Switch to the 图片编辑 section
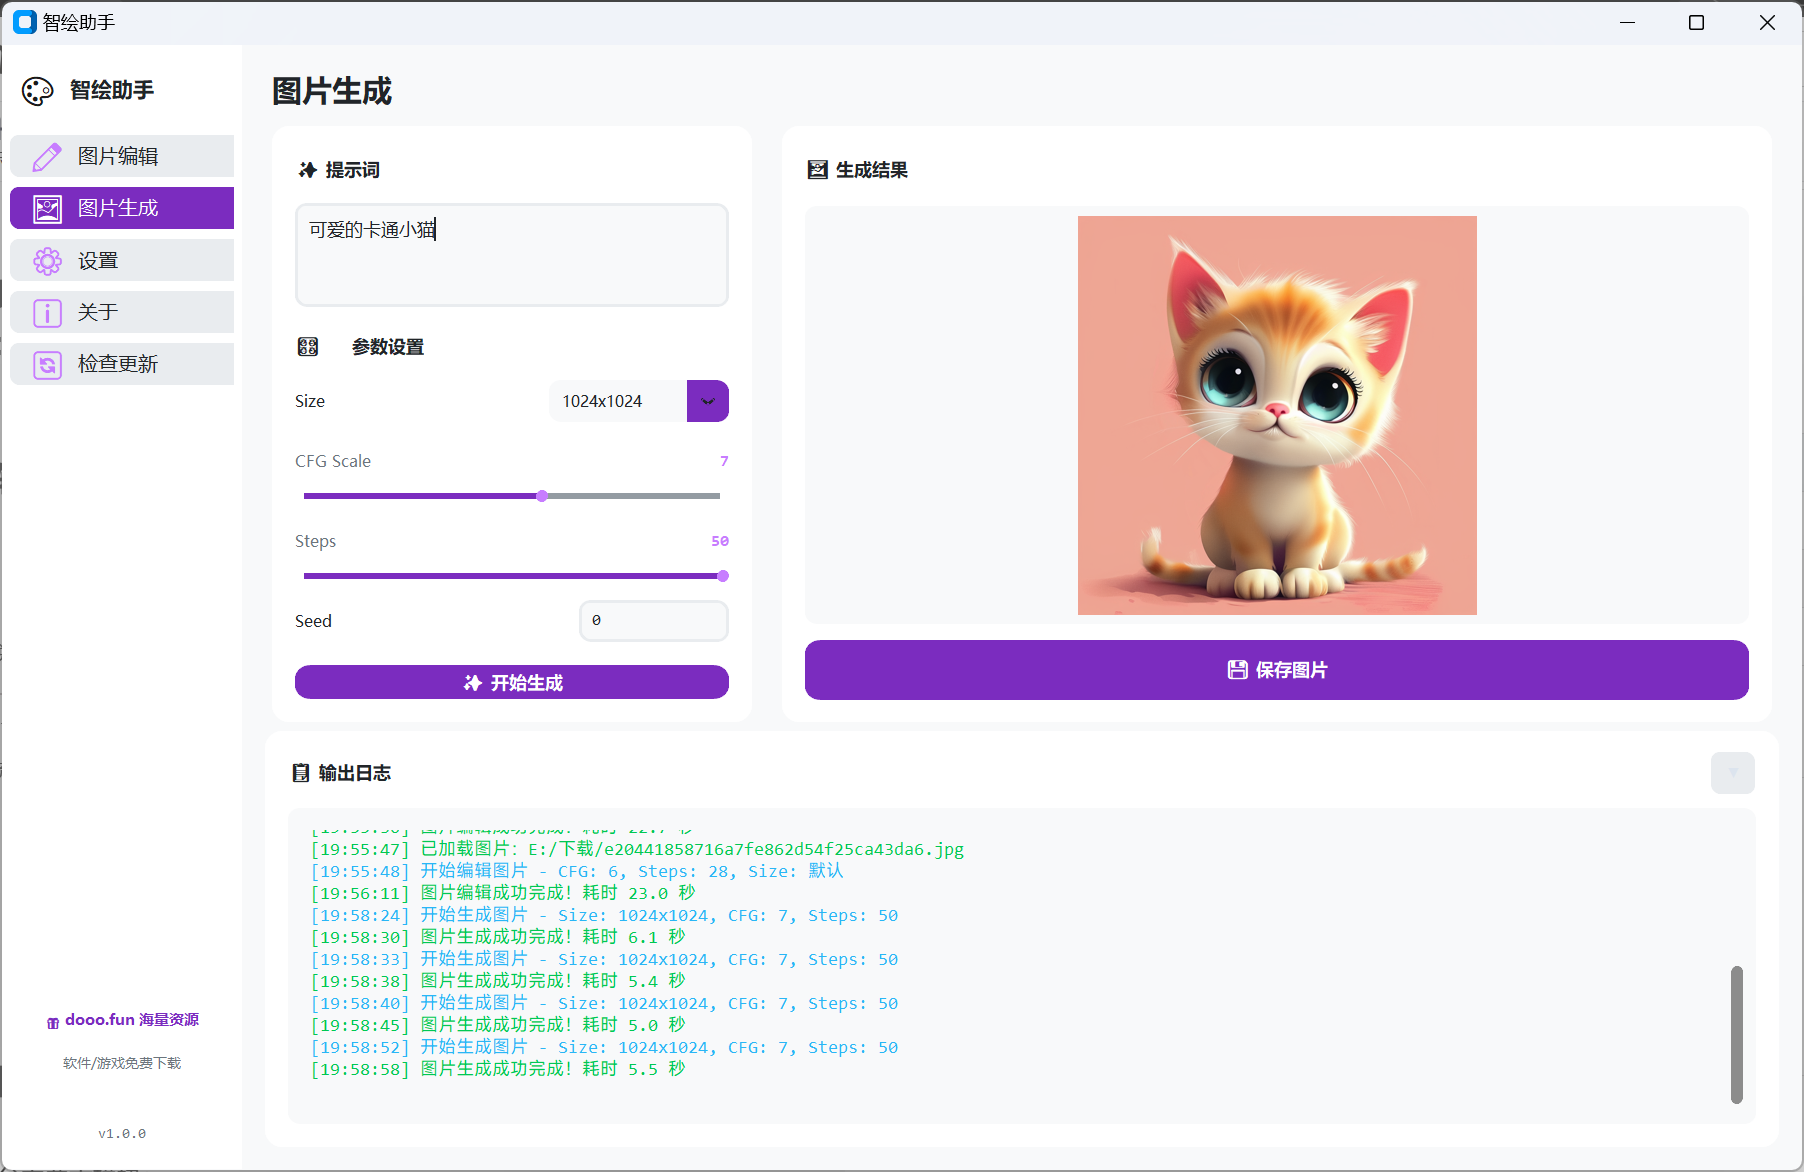Viewport: 1804px width, 1172px height. pyautogui.click(x=121, y=156)
